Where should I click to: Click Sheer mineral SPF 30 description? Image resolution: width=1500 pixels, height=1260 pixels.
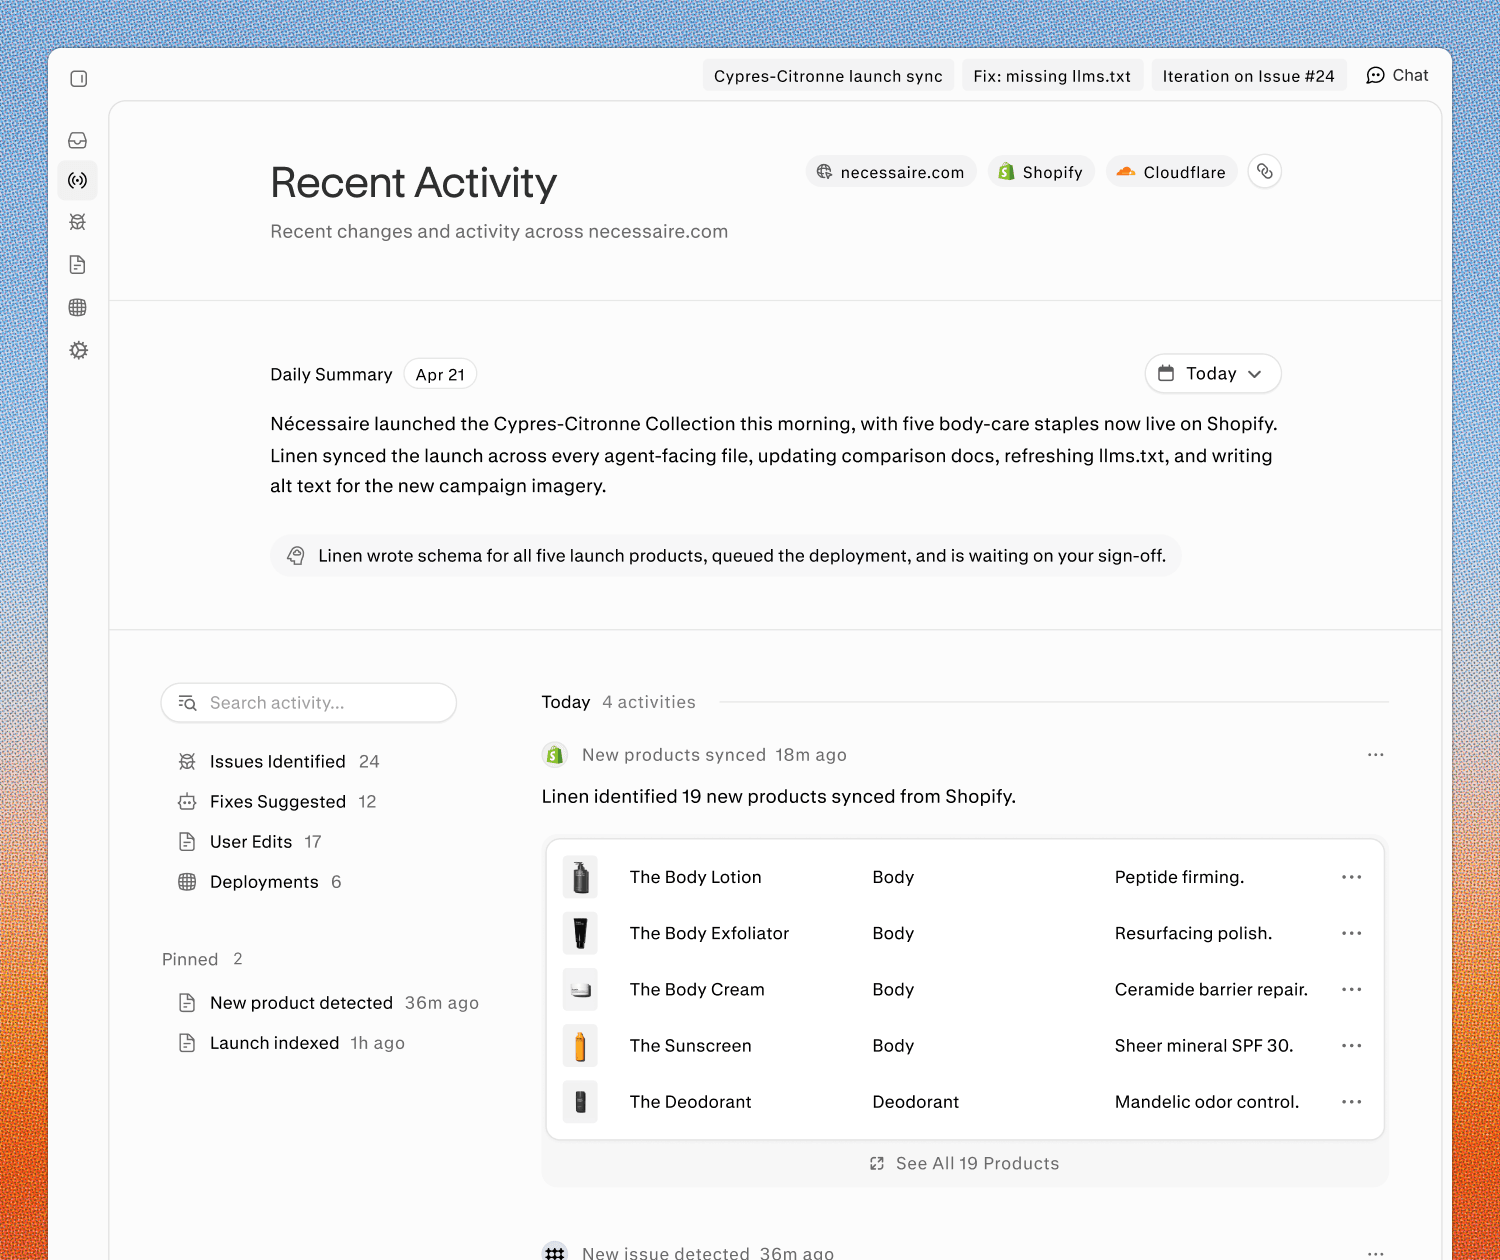(x=1205, y=1045)
